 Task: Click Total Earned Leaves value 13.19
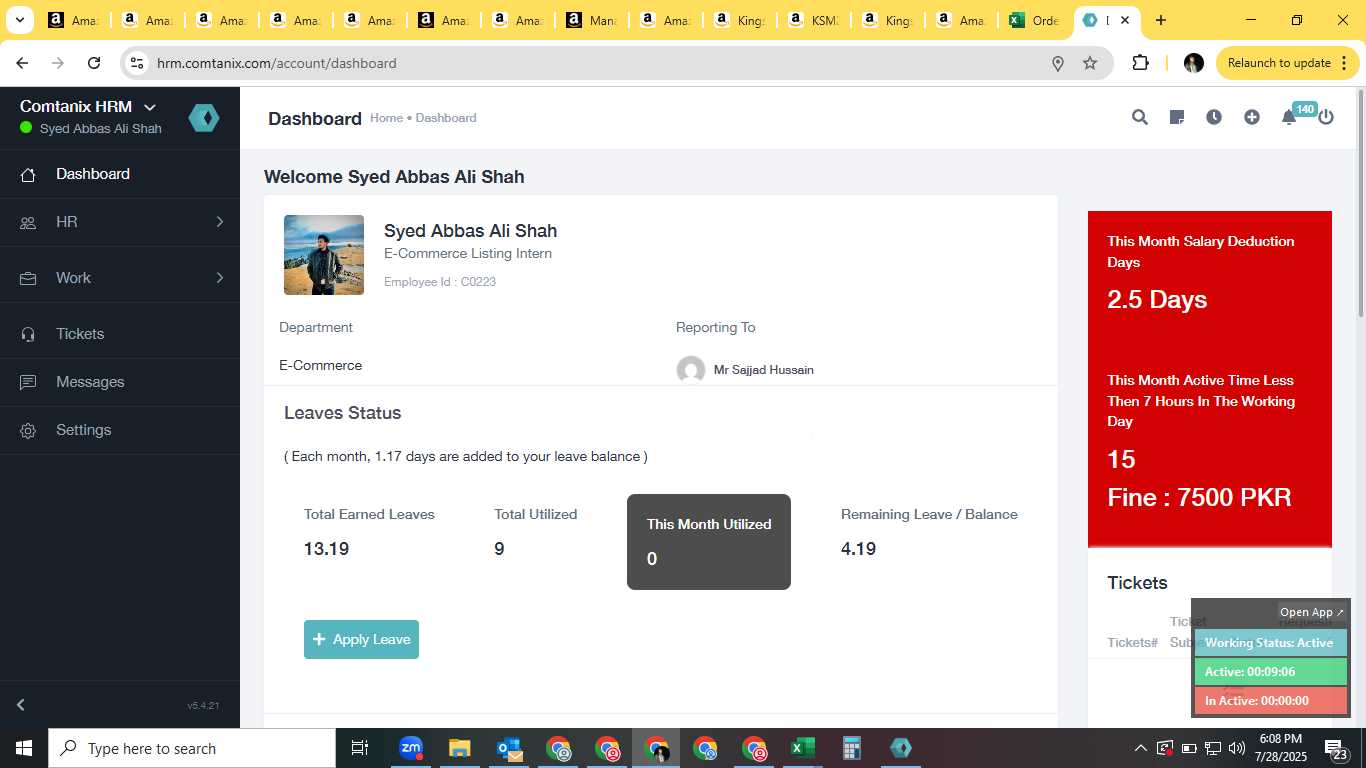(x=326, y=549)
